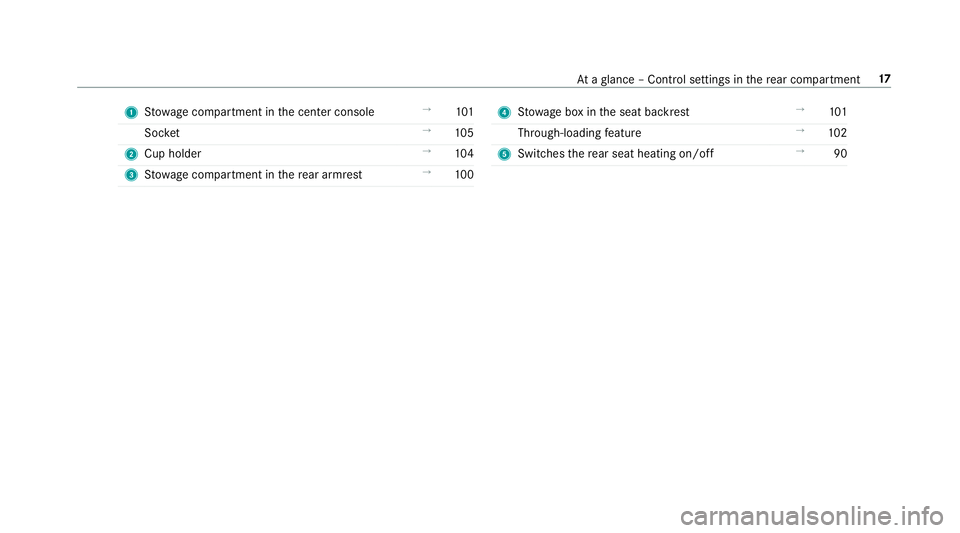The width and height of the screenshot is (960, 533).
Task: Open page 101 for seat backrest stowage box
Action: [x=838, y=112]
